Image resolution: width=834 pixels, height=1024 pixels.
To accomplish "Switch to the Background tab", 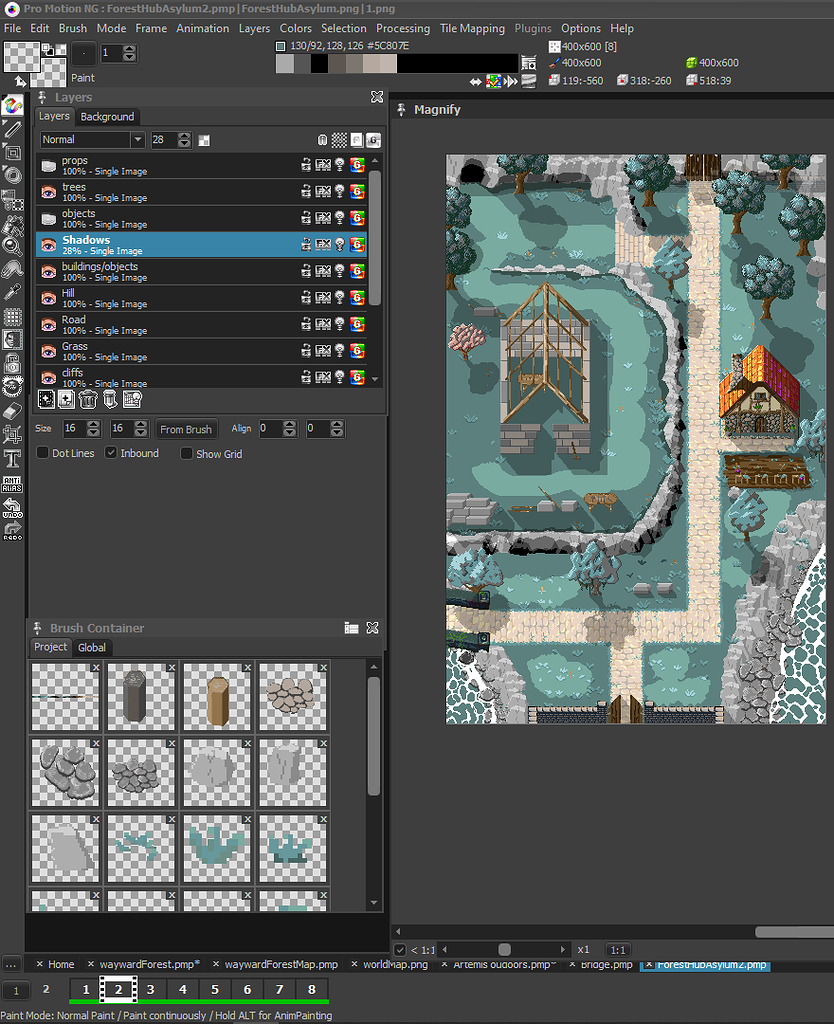I will coord(107,117).
